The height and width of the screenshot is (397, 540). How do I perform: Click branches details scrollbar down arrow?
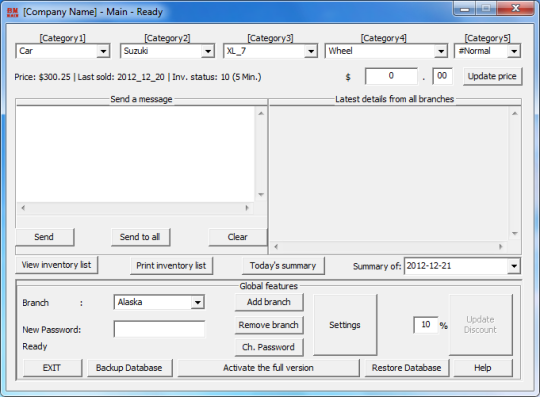tap(515, 234)
